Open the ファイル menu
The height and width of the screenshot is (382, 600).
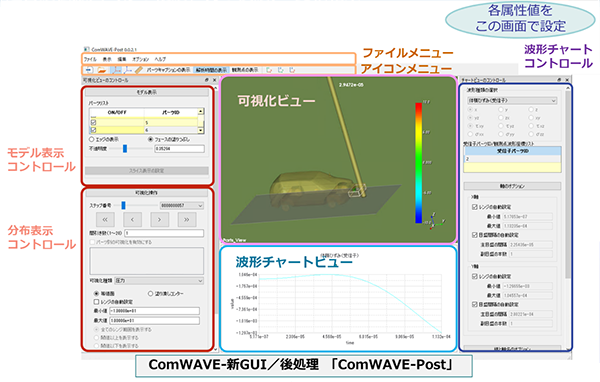[x=90, y=59]
